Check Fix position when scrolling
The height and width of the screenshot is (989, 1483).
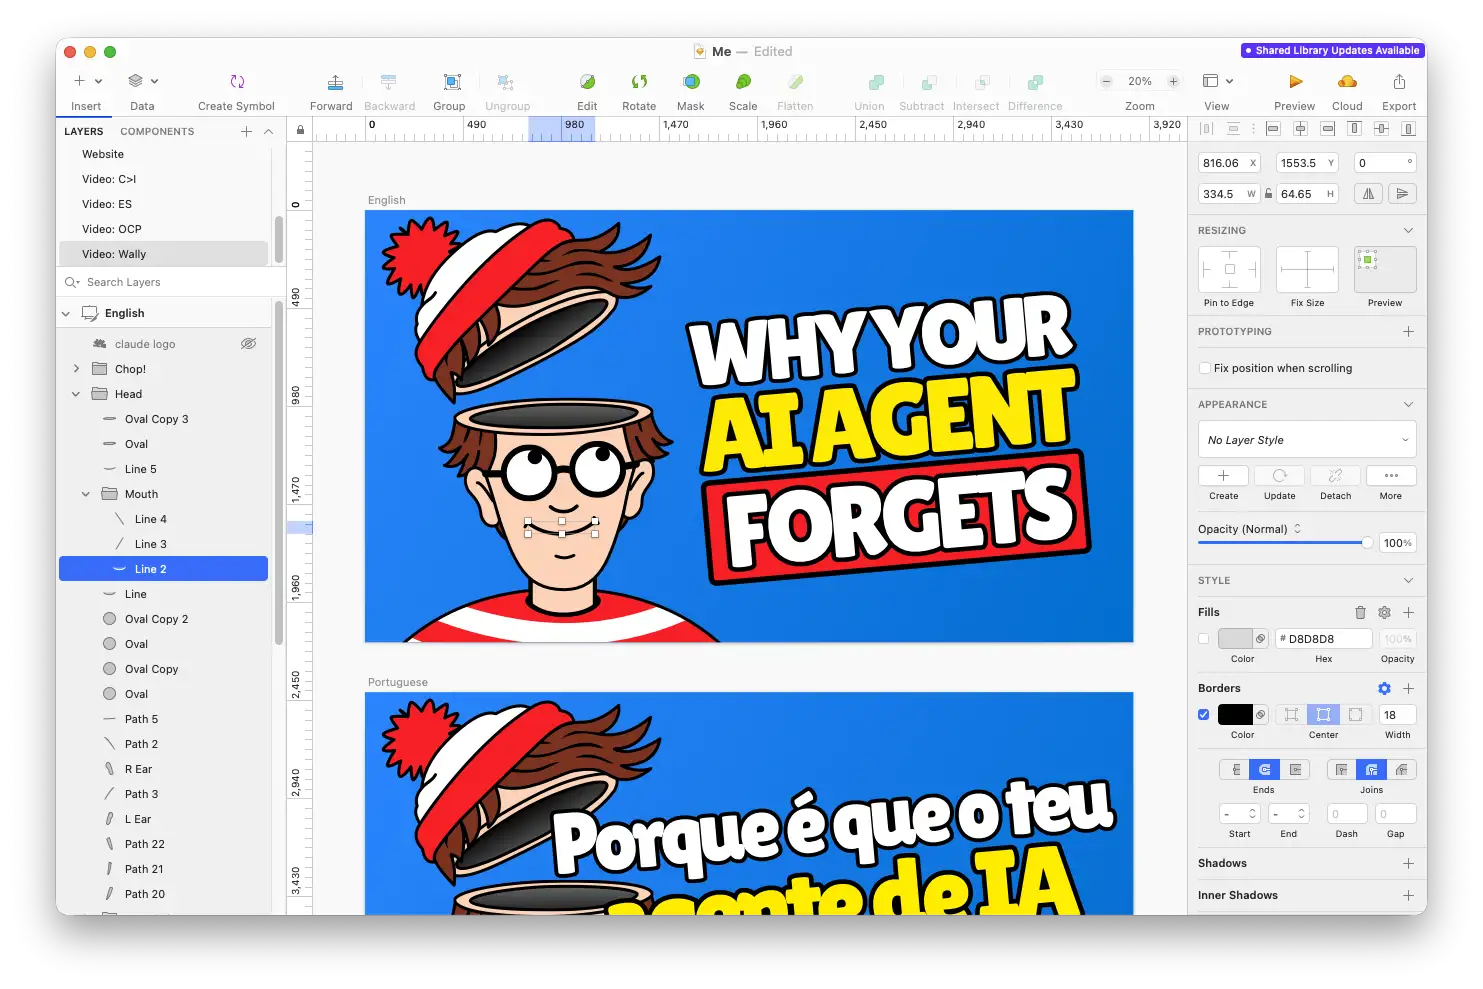coord(1204,368)
